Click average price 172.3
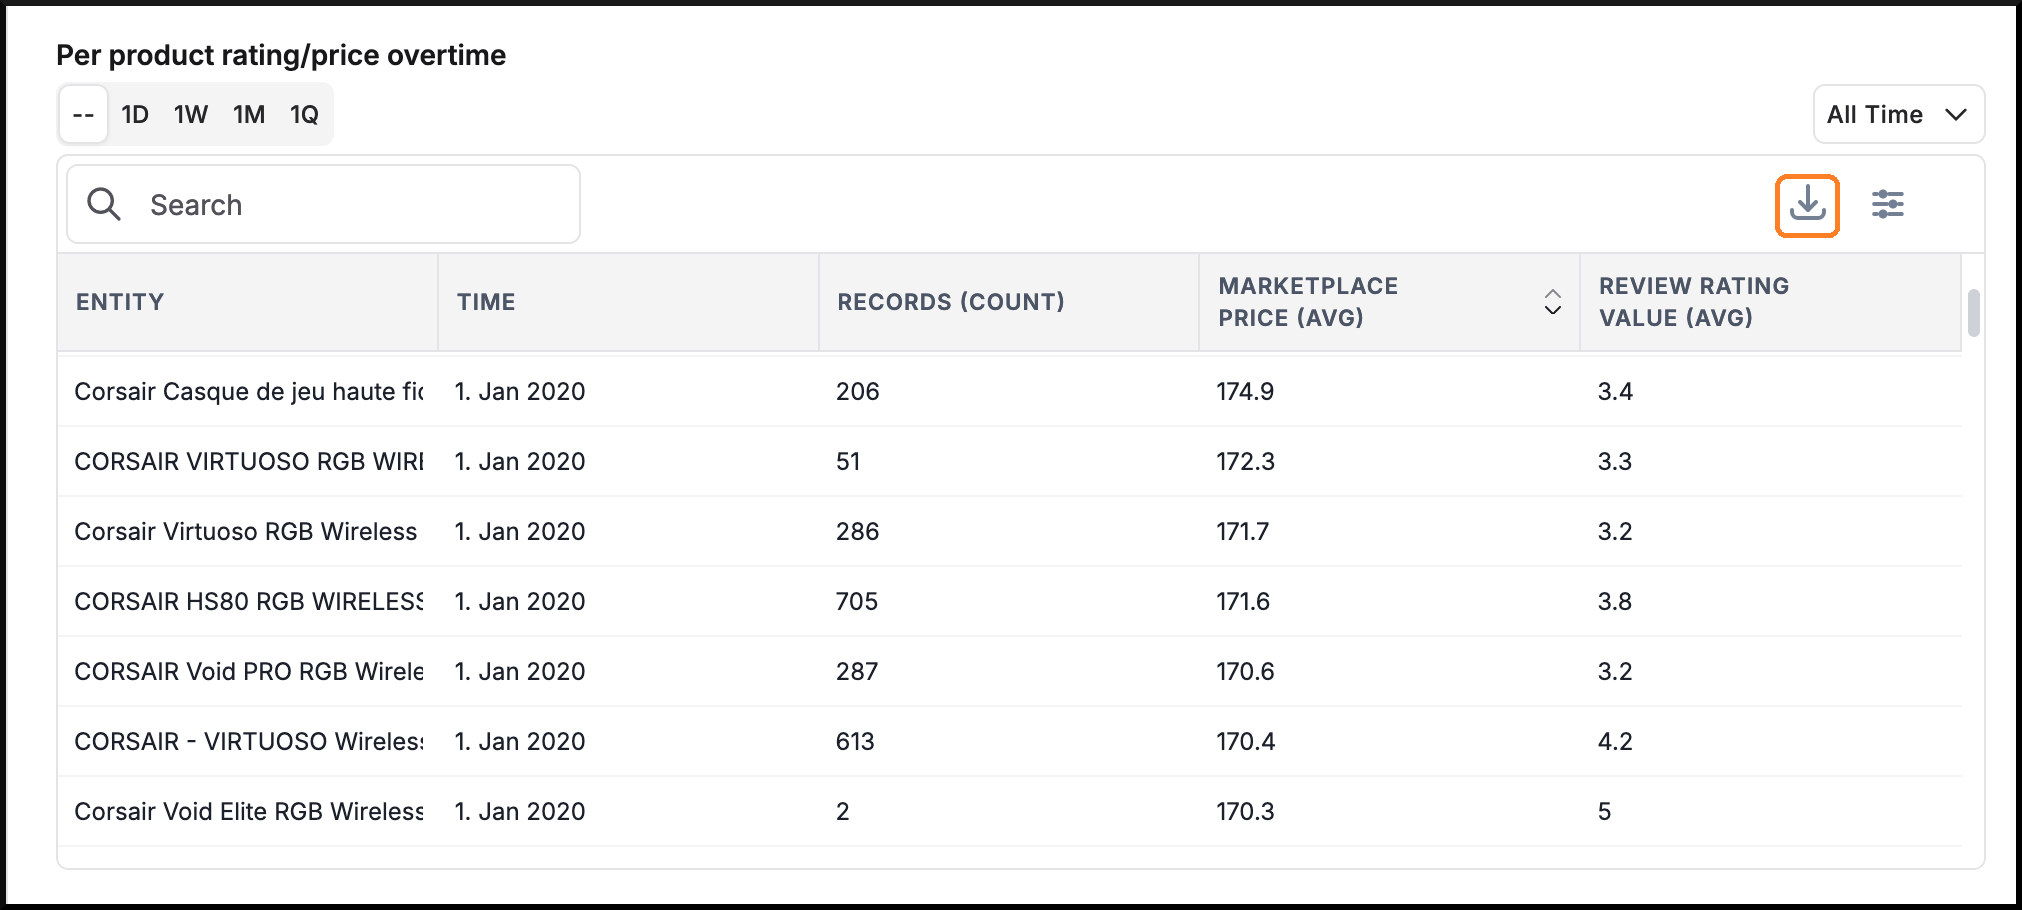Viewport: 2022px width, 910px height. pos(1245,461)
